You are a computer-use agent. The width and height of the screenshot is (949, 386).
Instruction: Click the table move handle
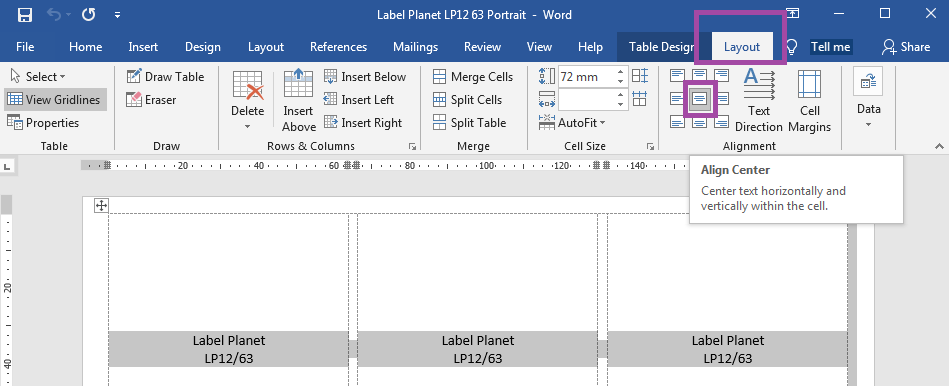(x=101, y=206)
